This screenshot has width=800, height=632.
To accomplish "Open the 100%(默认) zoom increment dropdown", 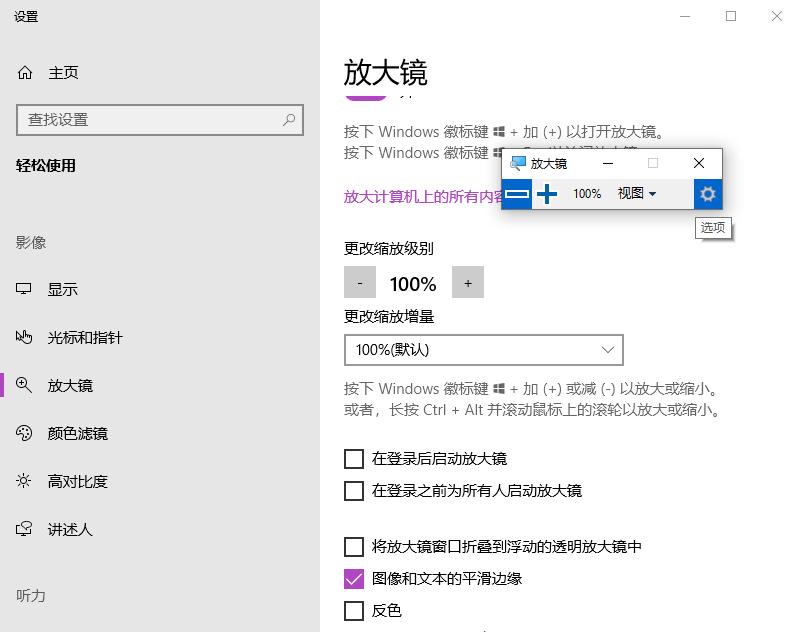I will pyautogui.click(x=483, y=350).
